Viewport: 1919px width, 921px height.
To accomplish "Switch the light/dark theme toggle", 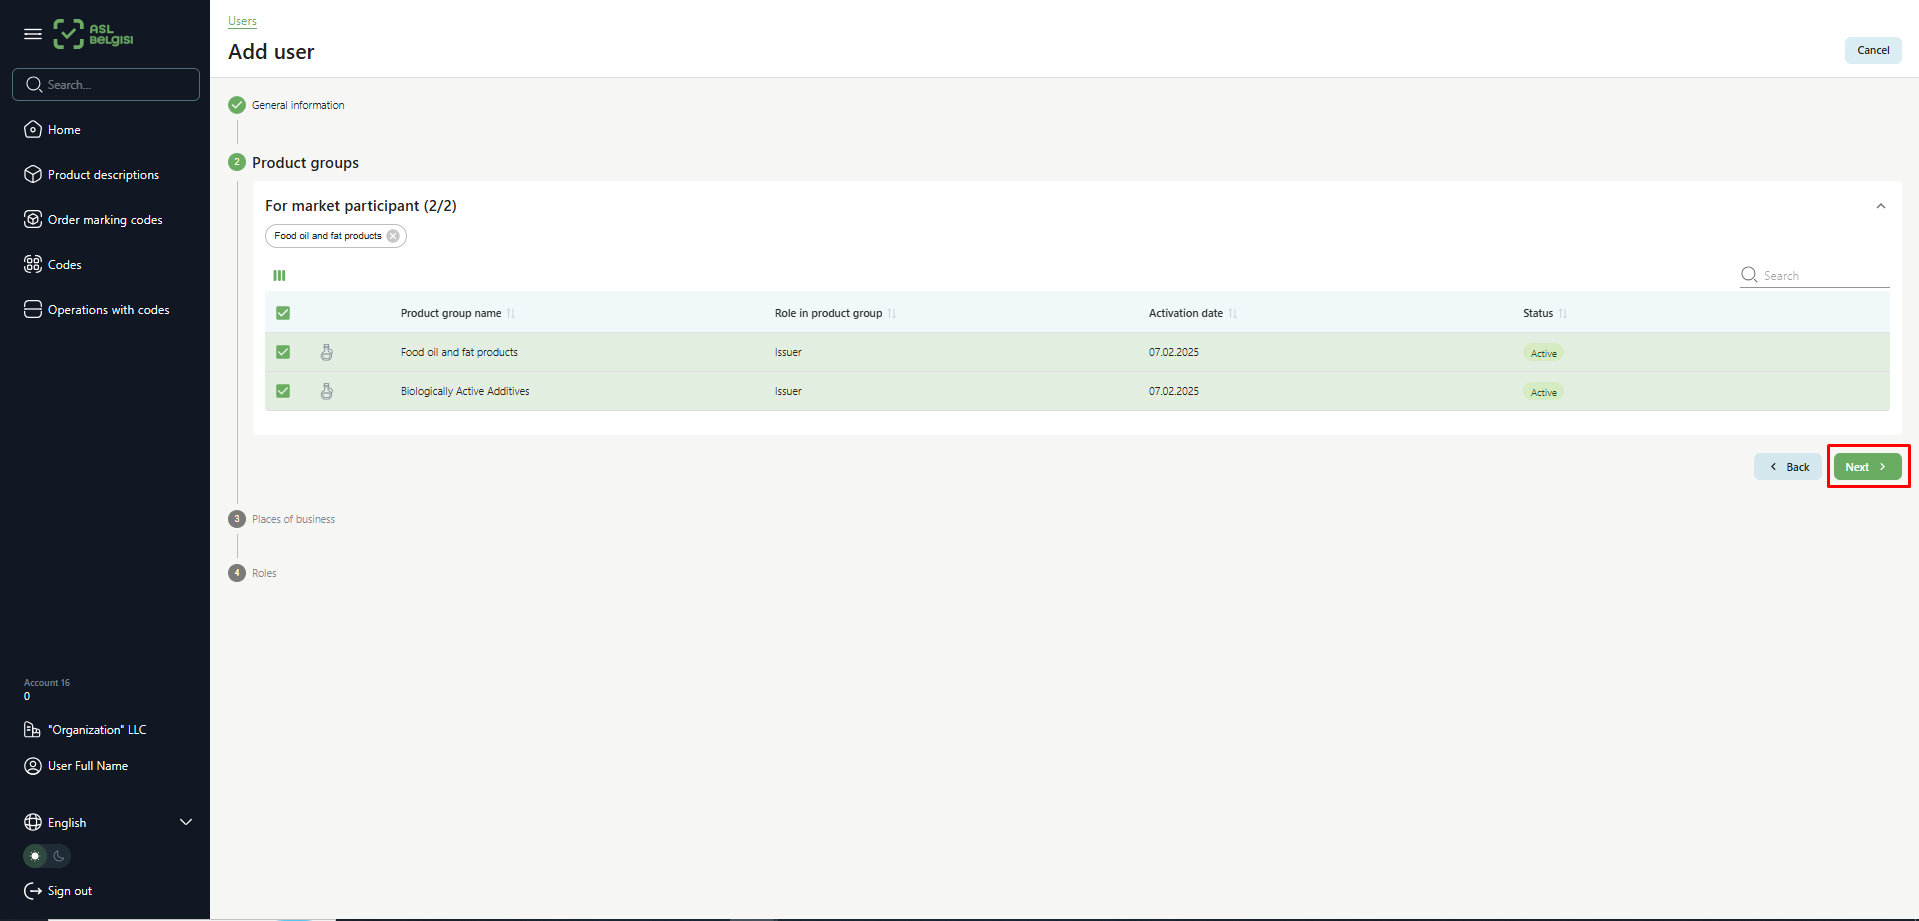I will (x=47, y=856).
